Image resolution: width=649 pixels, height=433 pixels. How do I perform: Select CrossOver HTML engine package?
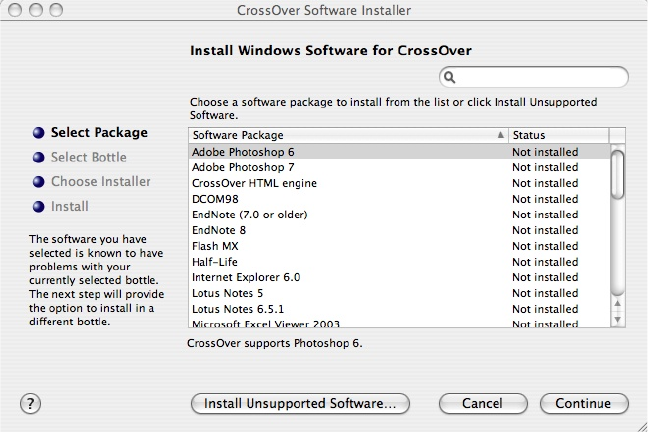point(254,183)
